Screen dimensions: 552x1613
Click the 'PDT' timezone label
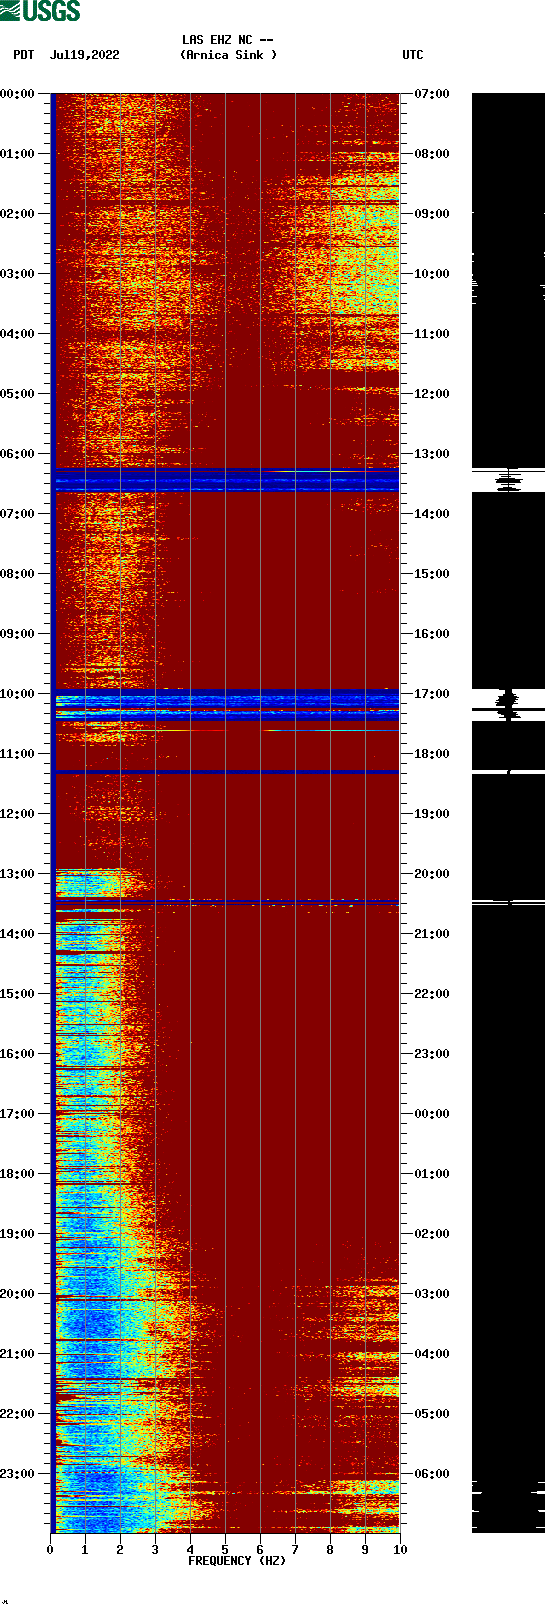(x=24, y=55)
